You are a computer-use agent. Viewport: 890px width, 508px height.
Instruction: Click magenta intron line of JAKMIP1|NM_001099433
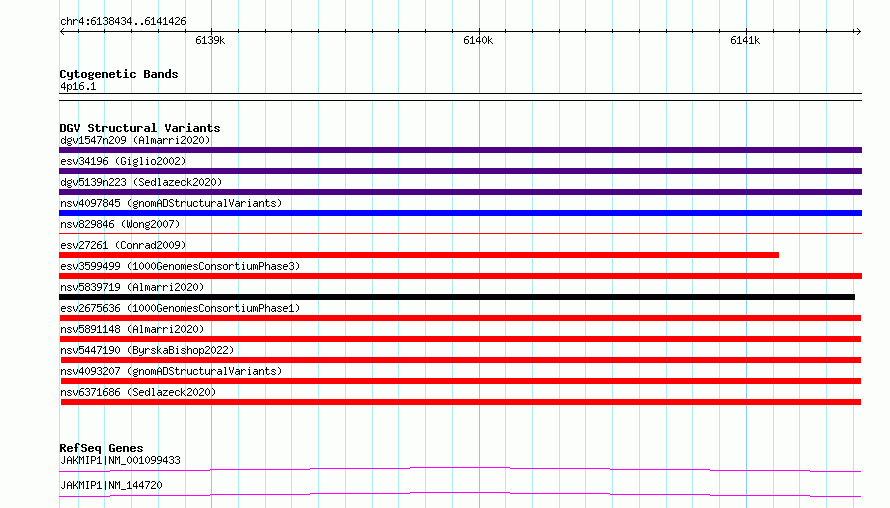pos(460,469)
